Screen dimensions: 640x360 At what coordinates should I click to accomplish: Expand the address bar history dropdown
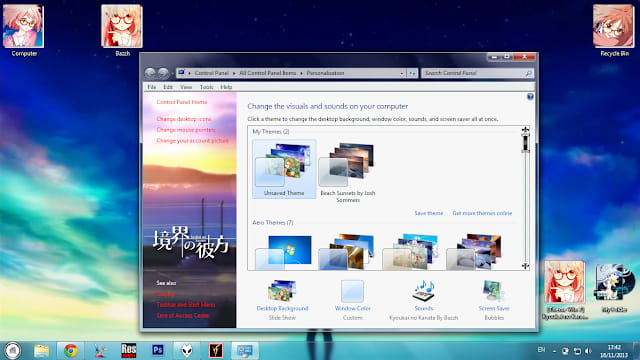(402, 73)
